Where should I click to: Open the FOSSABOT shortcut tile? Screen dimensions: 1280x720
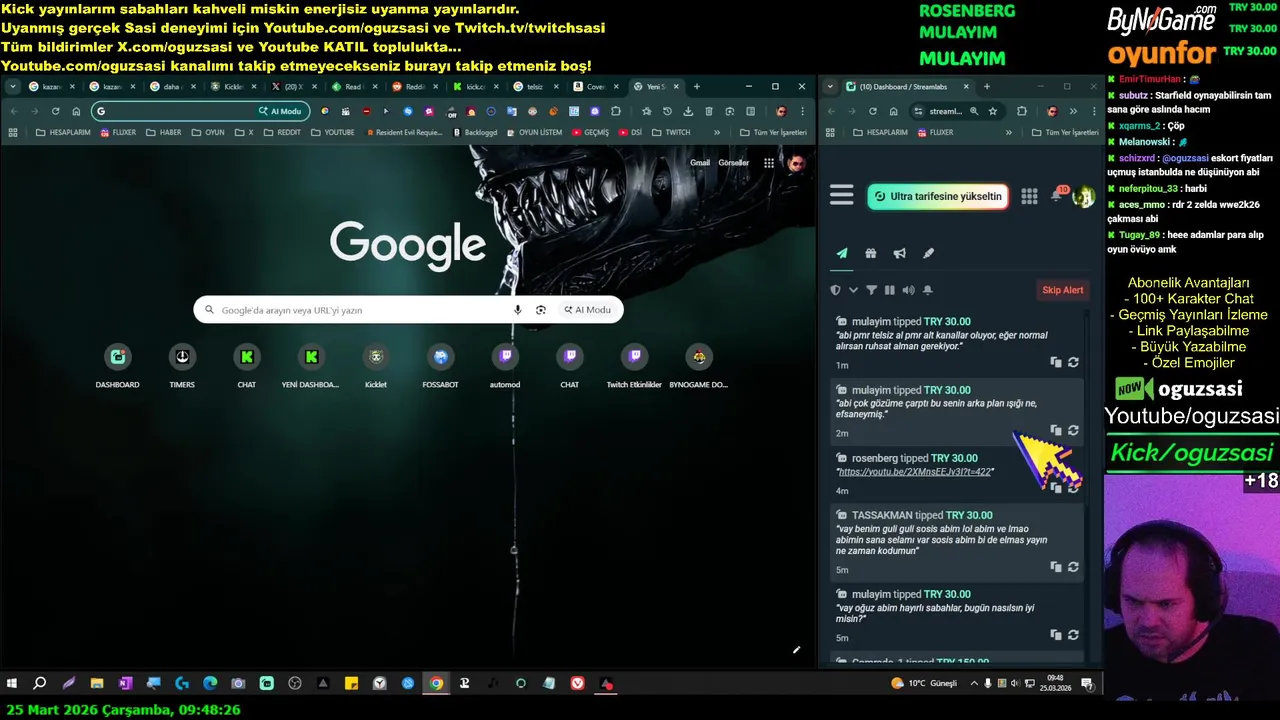(440, 366)
